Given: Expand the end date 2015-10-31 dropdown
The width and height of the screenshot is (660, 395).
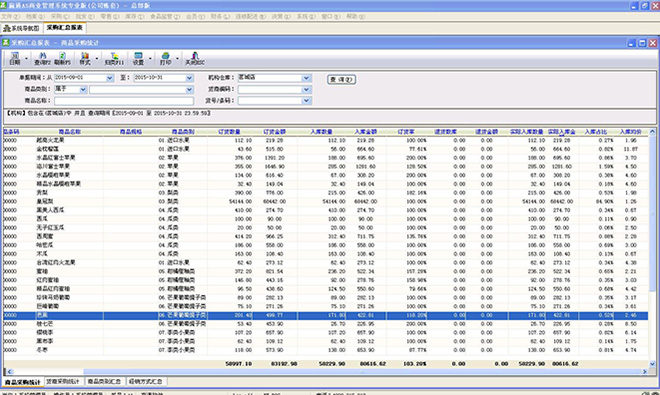Looking at the screenshot, I should [x=189, y=78].
